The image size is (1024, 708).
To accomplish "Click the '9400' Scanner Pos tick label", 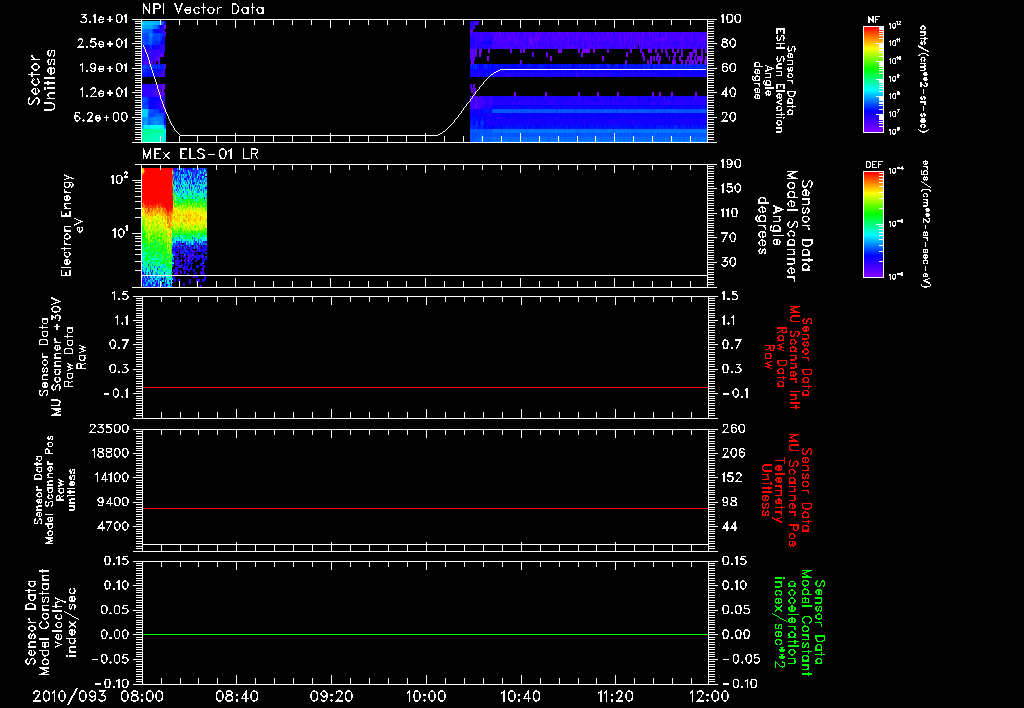I will (112, 502).
